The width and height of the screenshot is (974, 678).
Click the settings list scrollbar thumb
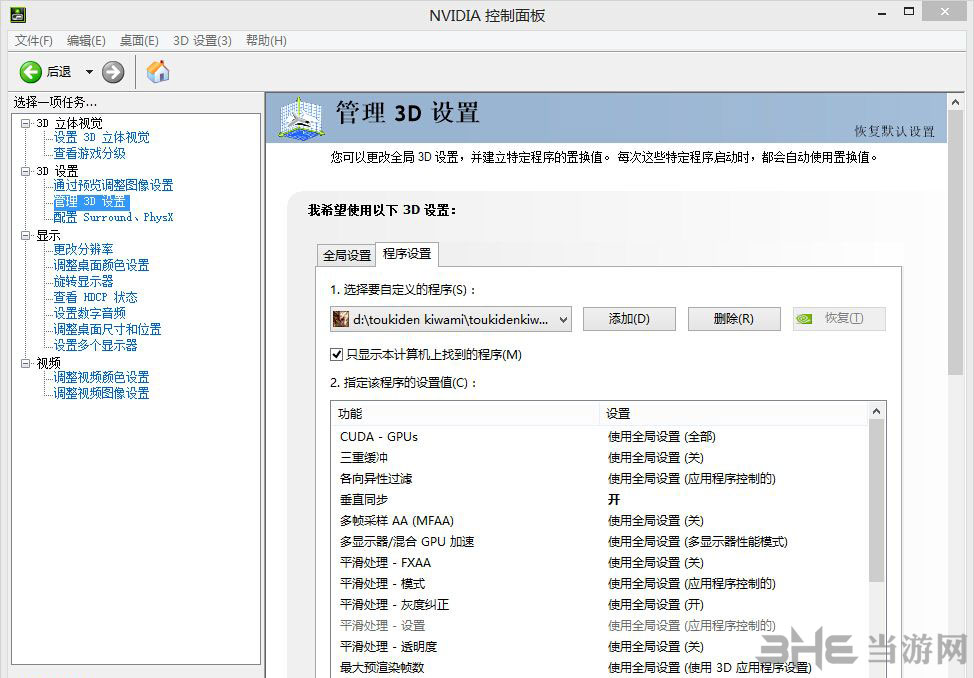click(876, 501)
